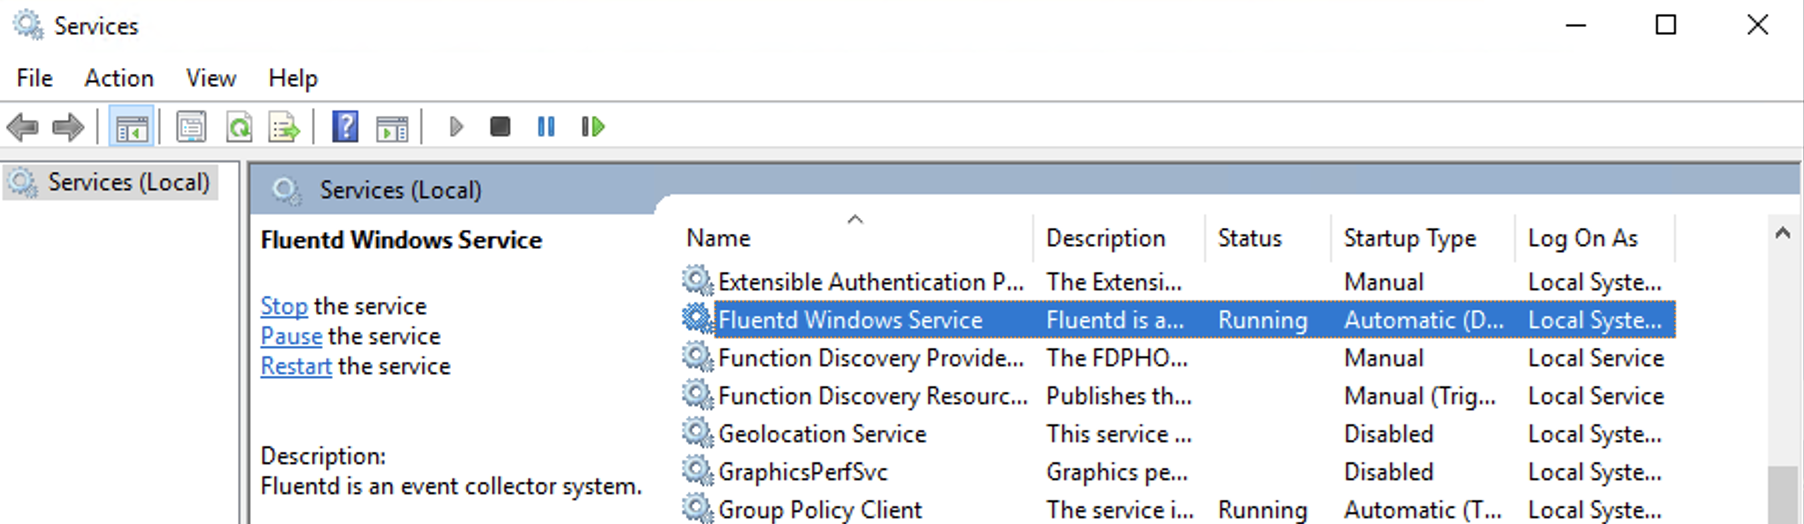
Task: Open the File menu
Action: 35,78
